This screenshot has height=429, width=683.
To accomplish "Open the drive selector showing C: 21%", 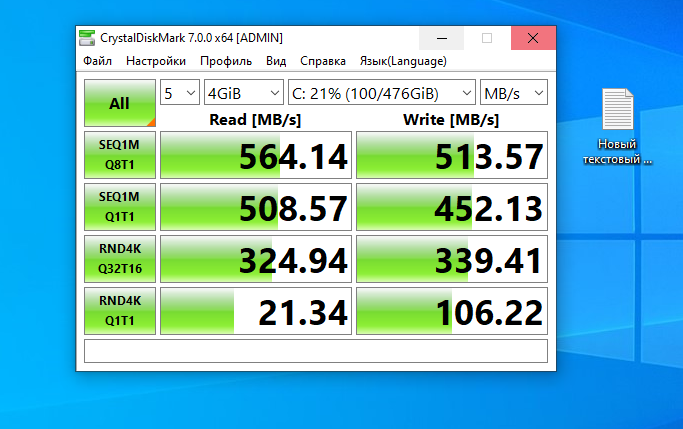I will (x=382, y=92).
